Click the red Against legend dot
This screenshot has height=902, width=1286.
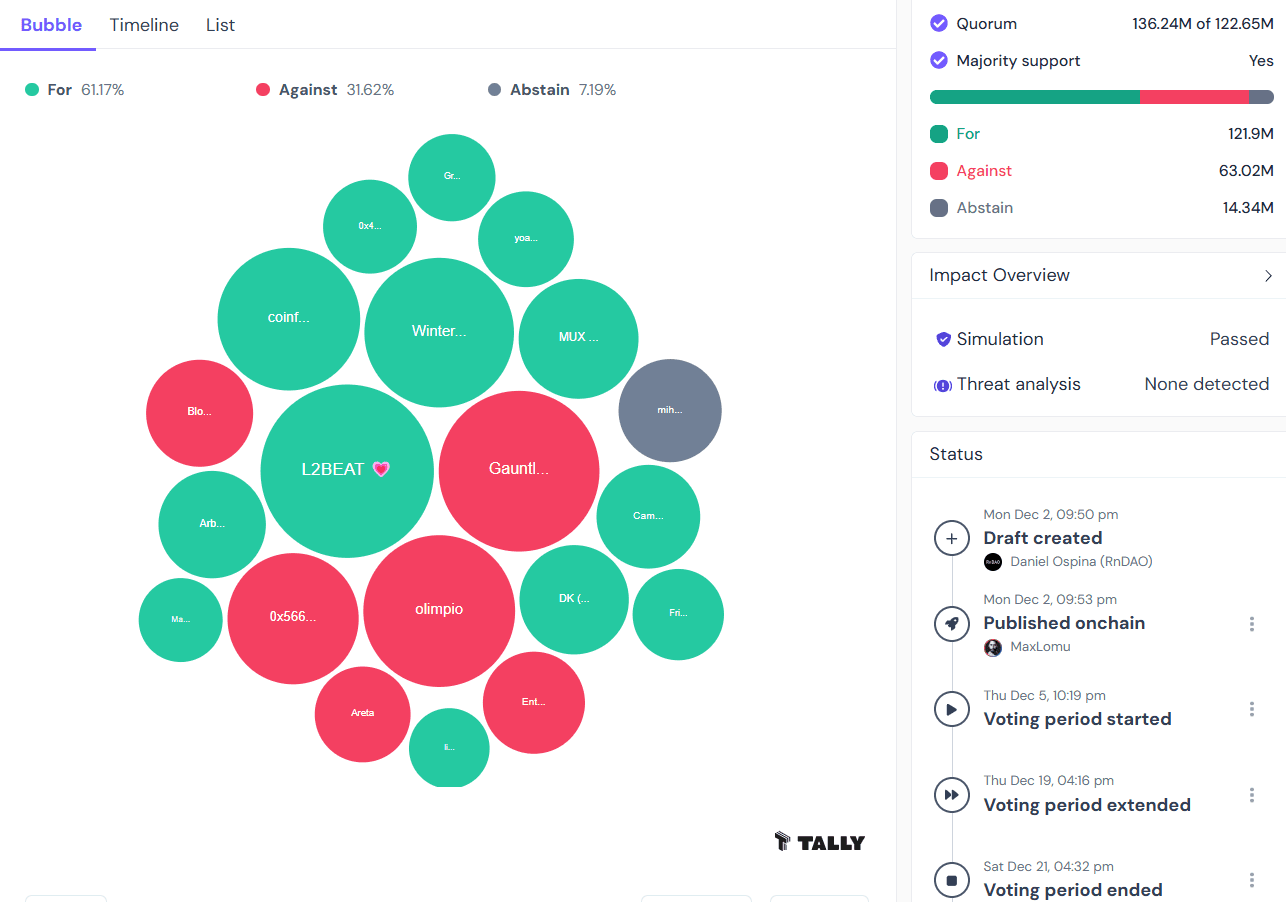coord(263,90)
